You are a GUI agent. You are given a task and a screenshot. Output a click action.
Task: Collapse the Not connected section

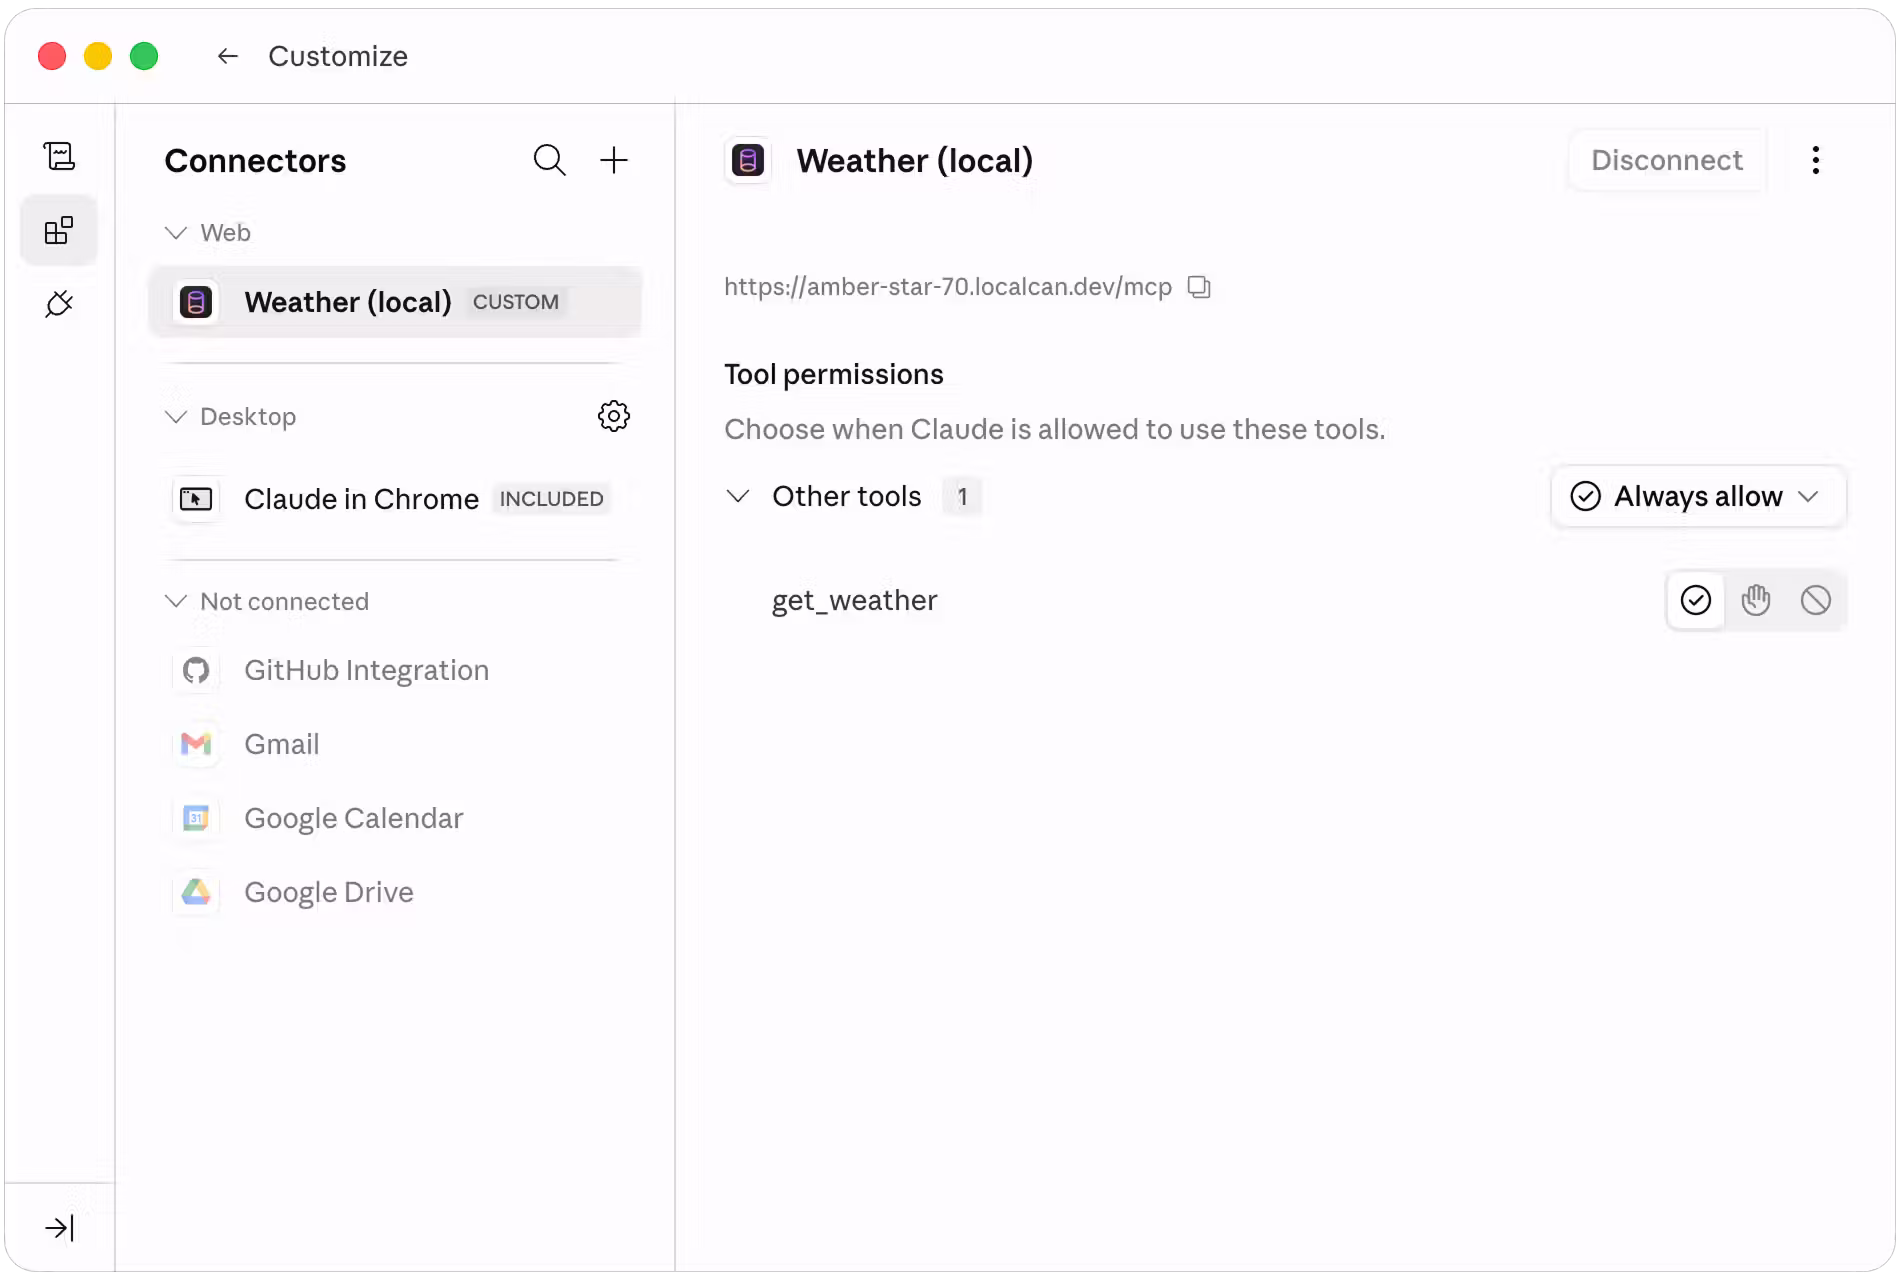176,601
